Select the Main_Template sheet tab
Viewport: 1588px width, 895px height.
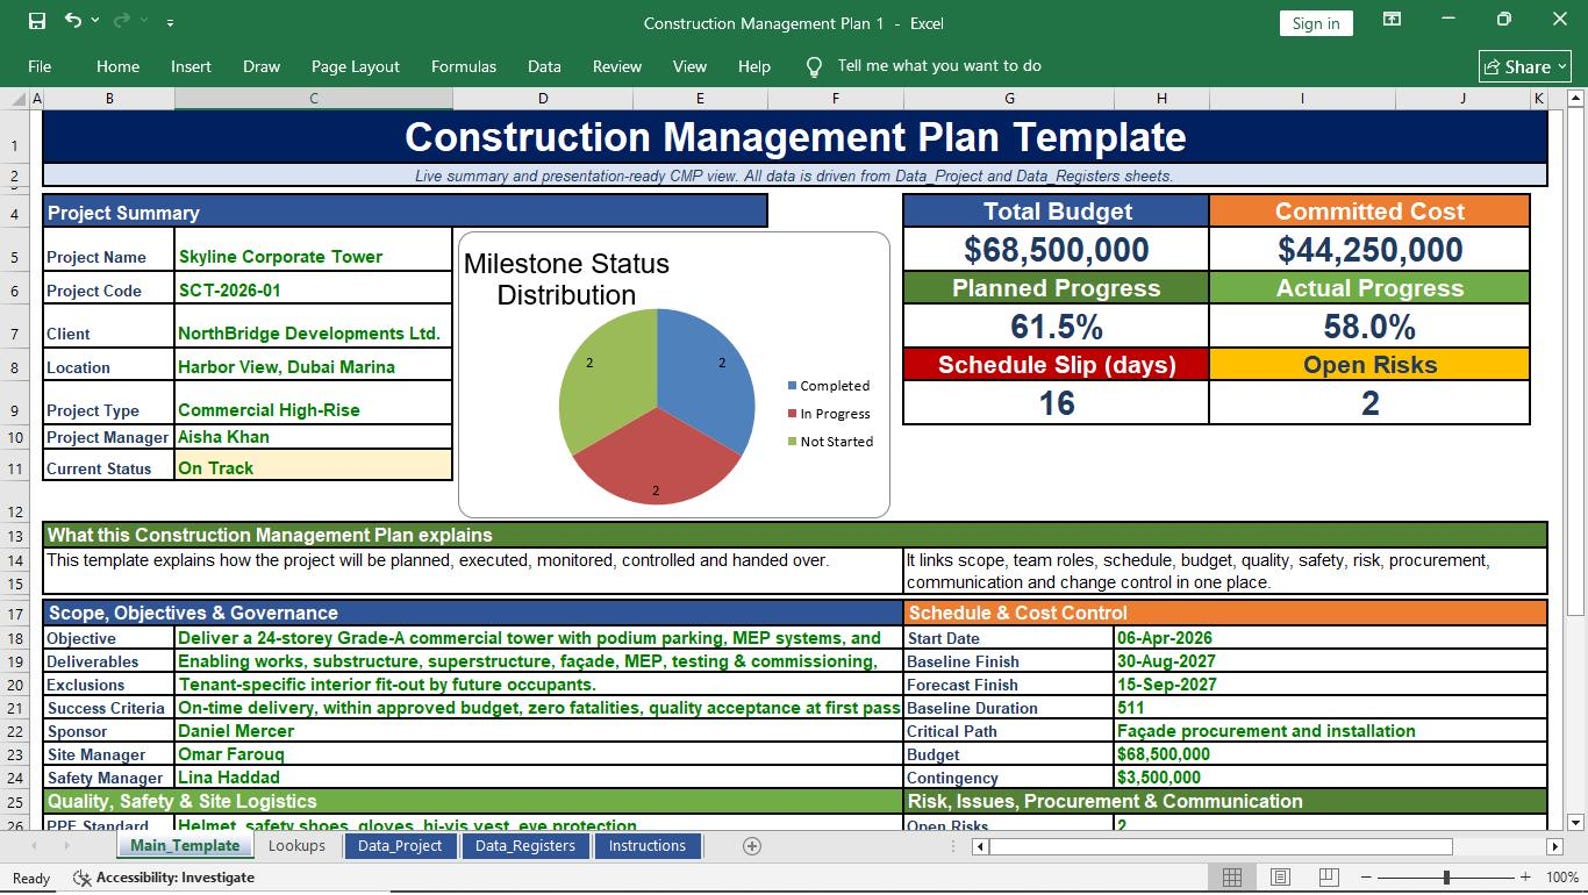point(185,846)
